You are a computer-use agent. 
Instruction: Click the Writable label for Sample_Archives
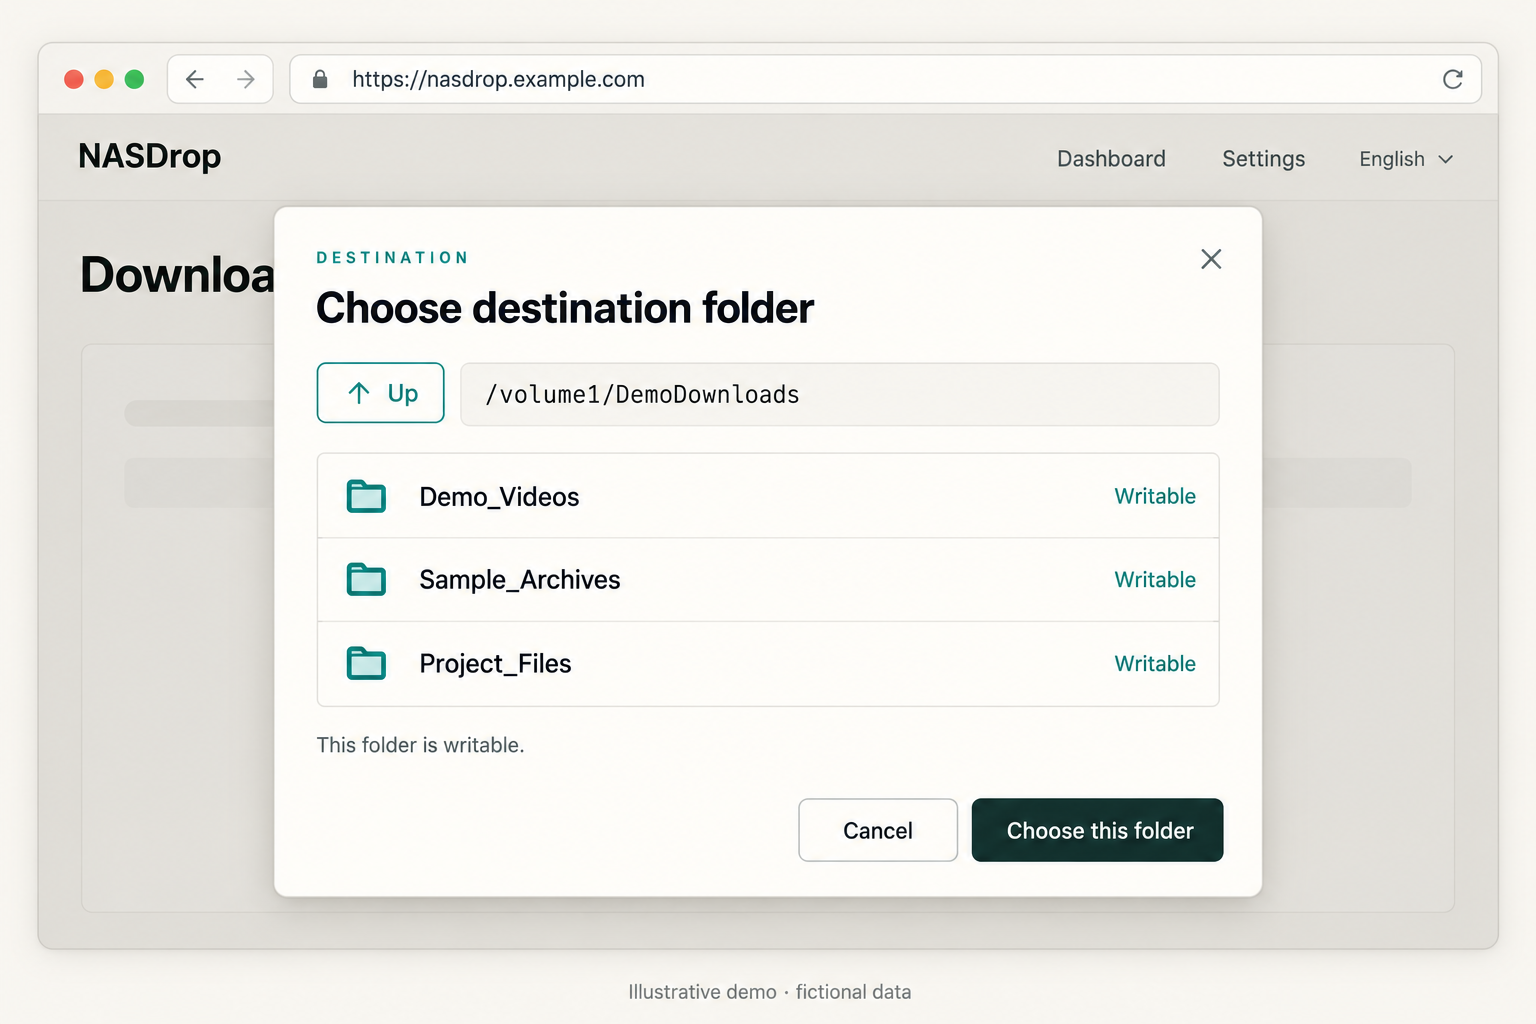coord(1155,580)
